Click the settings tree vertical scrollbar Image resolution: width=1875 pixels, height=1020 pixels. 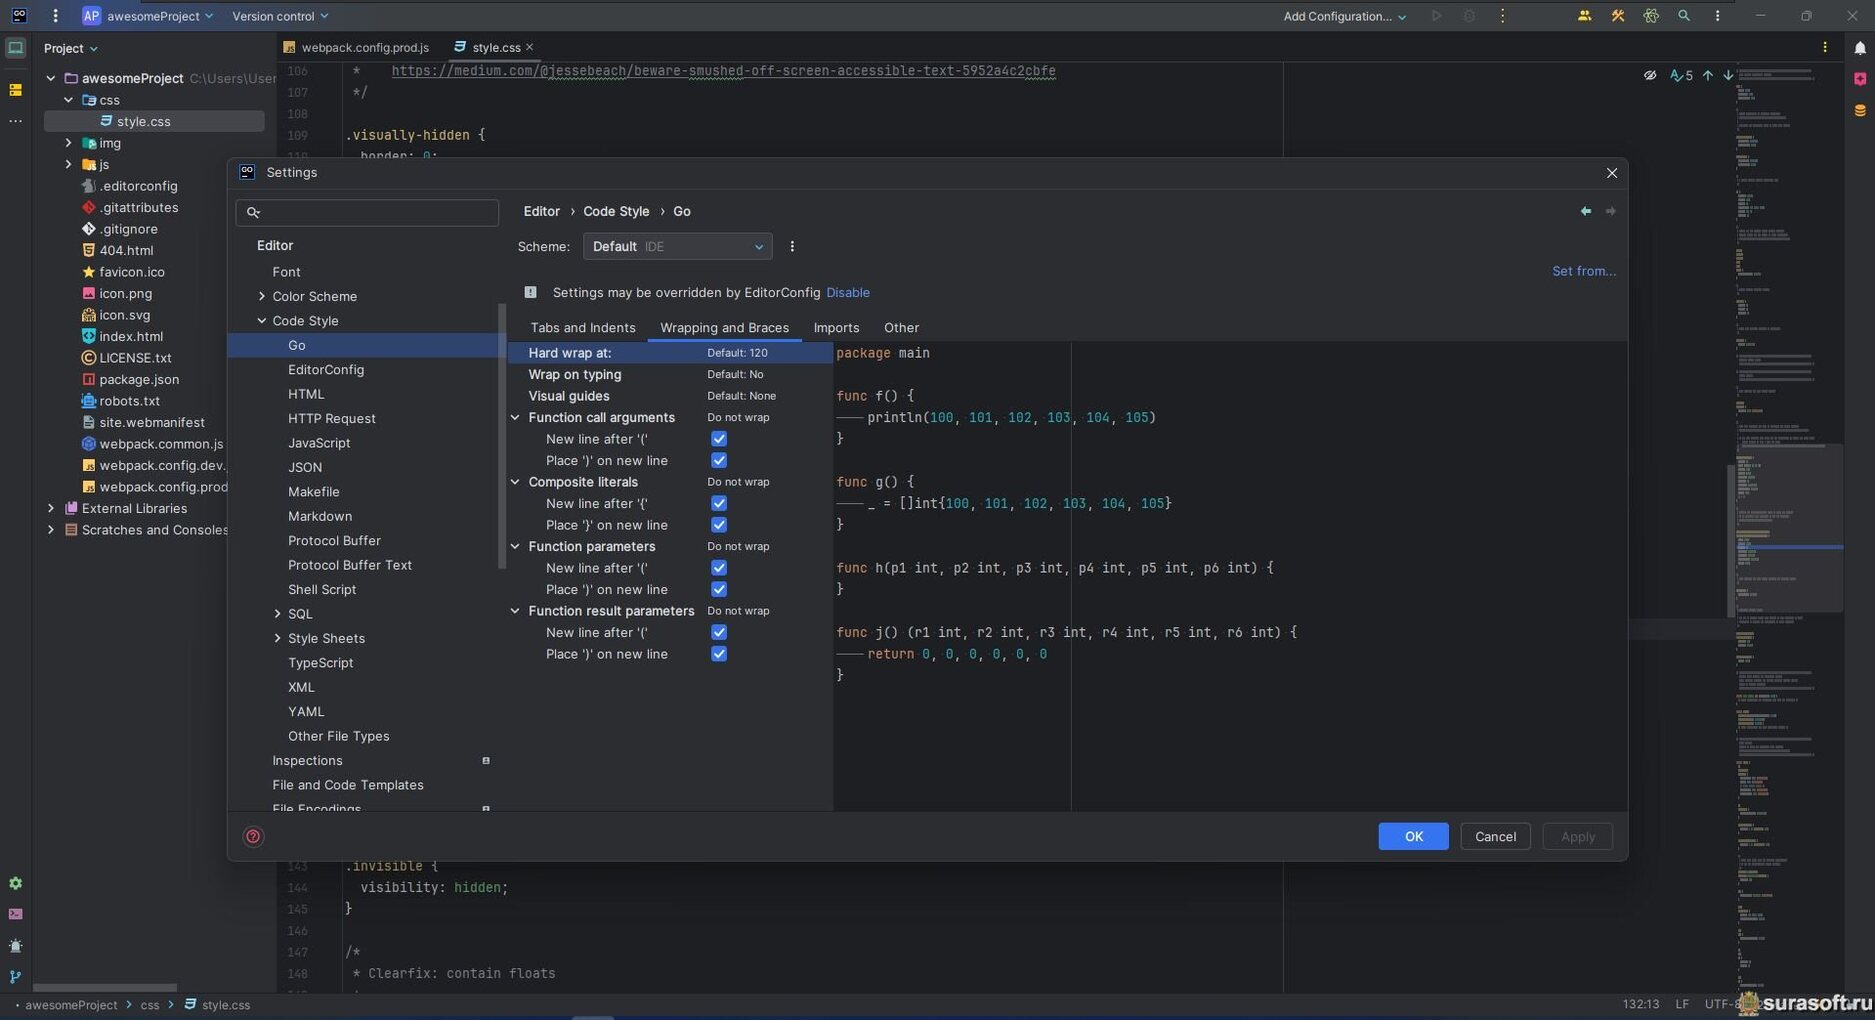pos(501,437)
